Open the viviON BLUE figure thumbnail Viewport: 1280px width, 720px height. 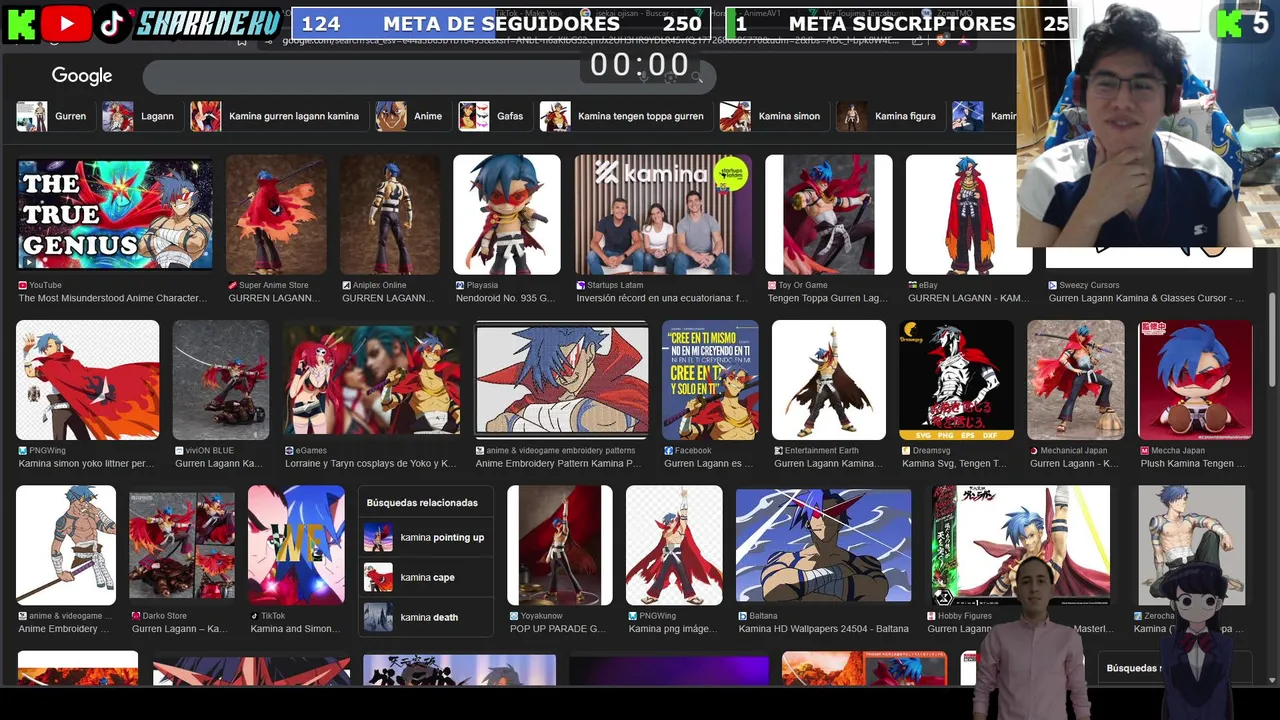click(x=221, y=380)
